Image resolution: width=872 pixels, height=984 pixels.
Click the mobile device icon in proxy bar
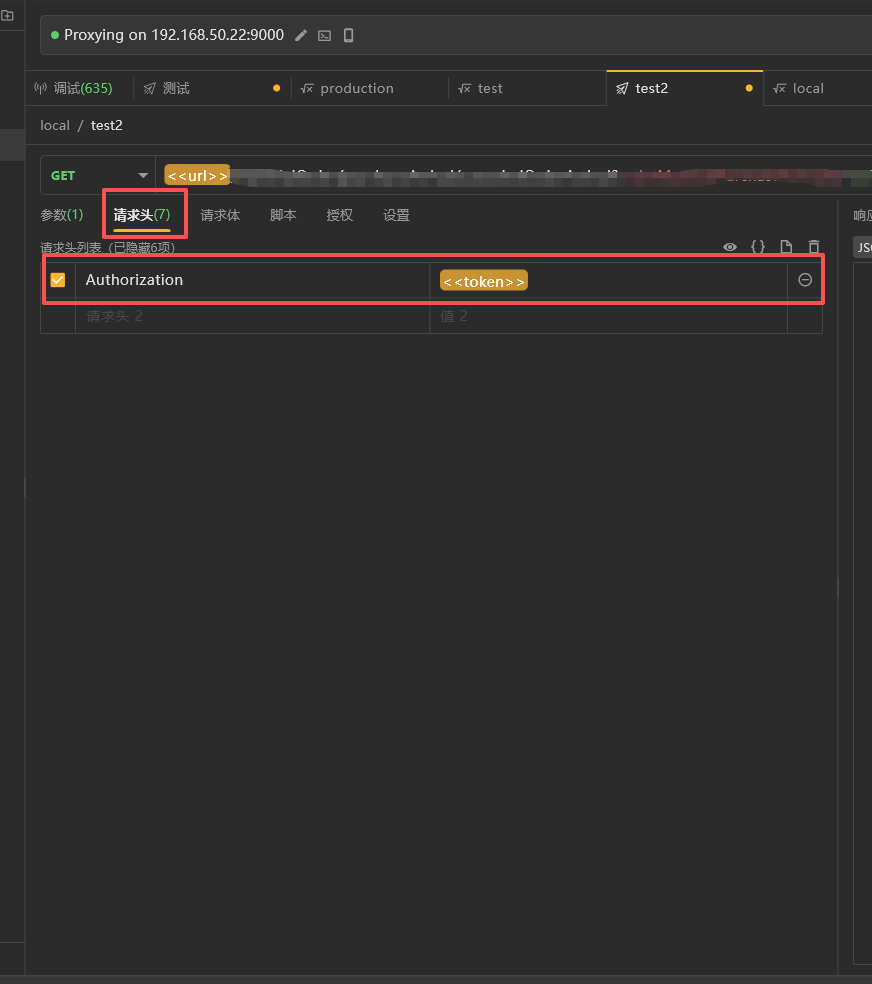tap(349, 35)
